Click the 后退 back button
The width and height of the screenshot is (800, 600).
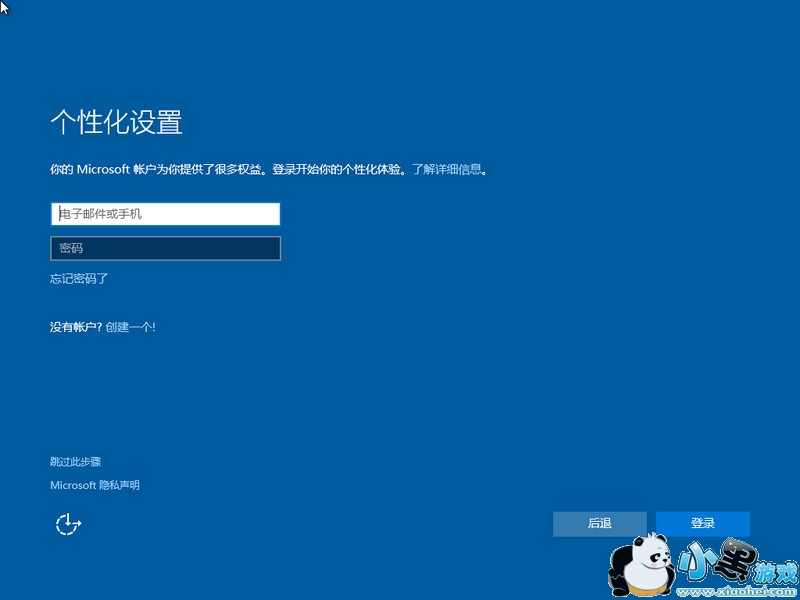click(x=599, y=523)
